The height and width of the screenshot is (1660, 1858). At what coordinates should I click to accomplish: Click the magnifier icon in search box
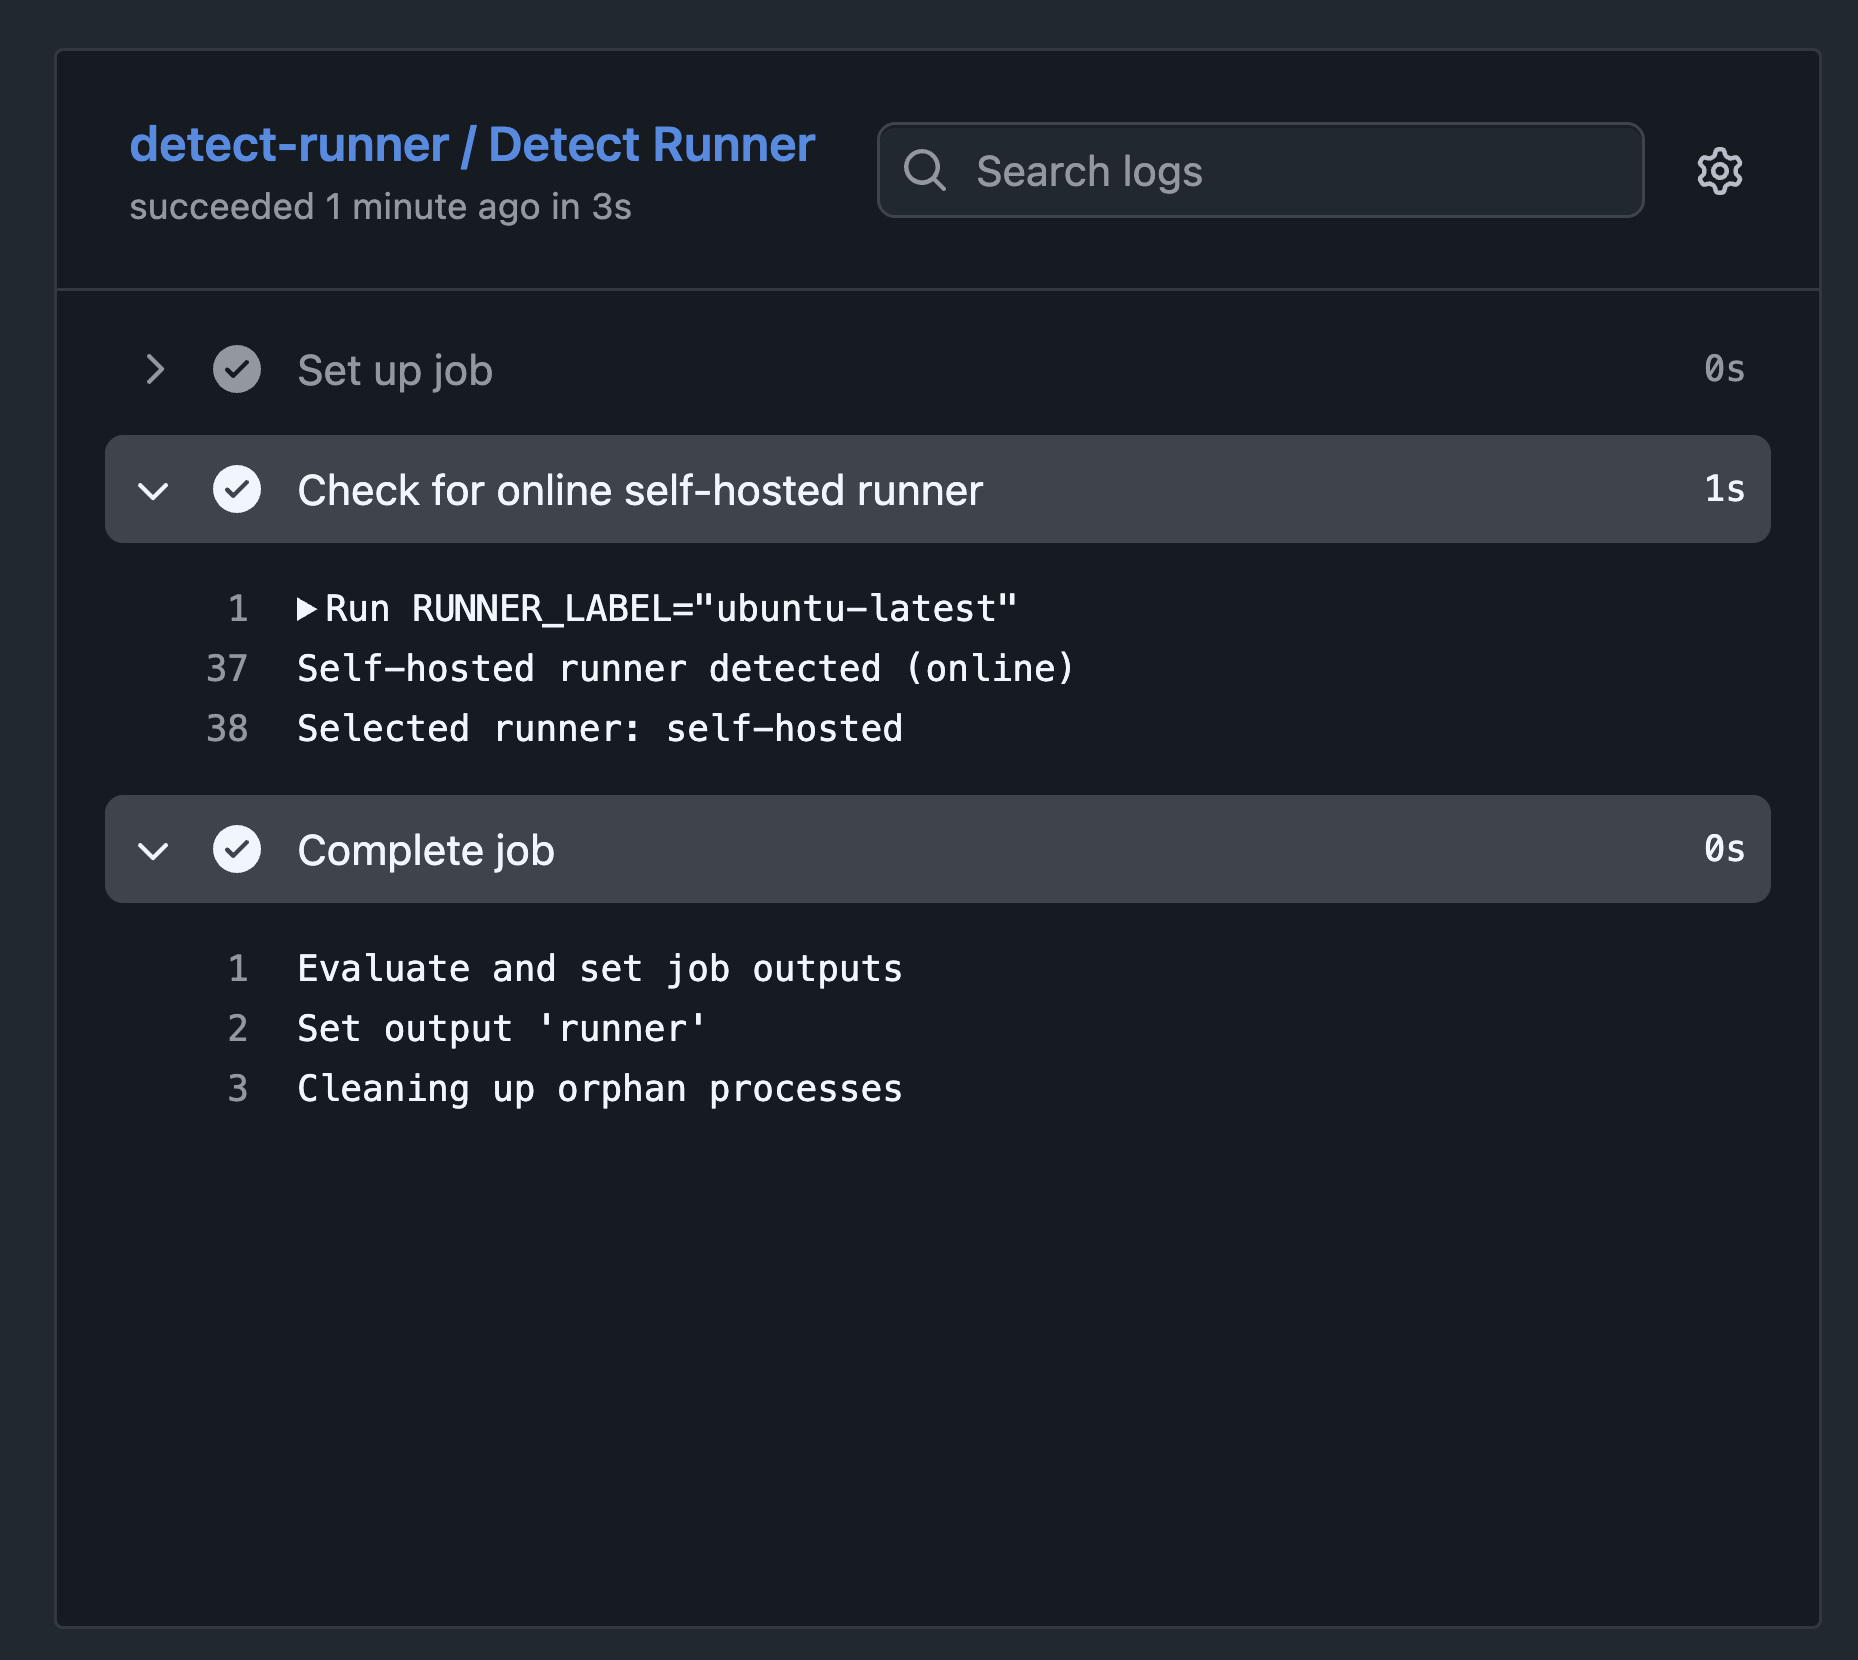924,171
